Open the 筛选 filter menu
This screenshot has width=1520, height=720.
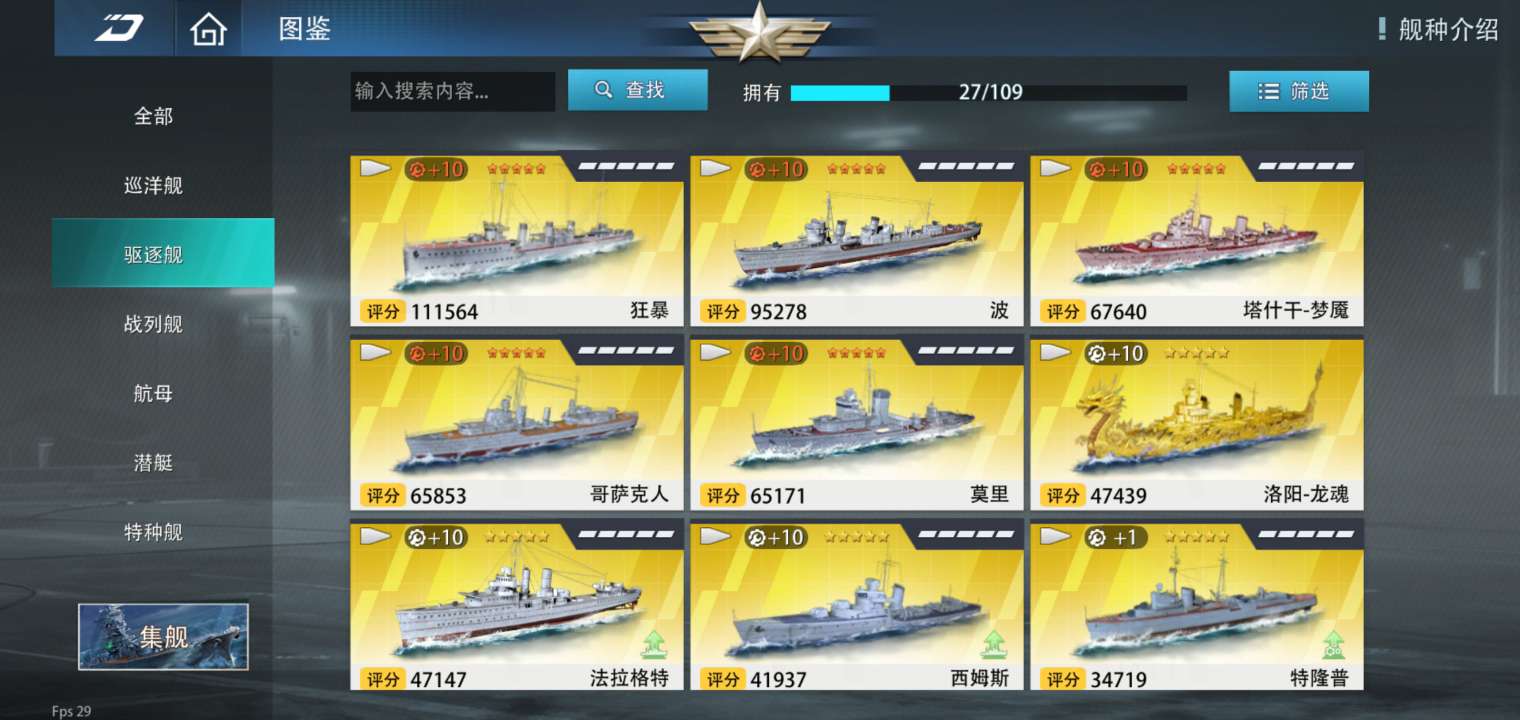coord(1299,91)
